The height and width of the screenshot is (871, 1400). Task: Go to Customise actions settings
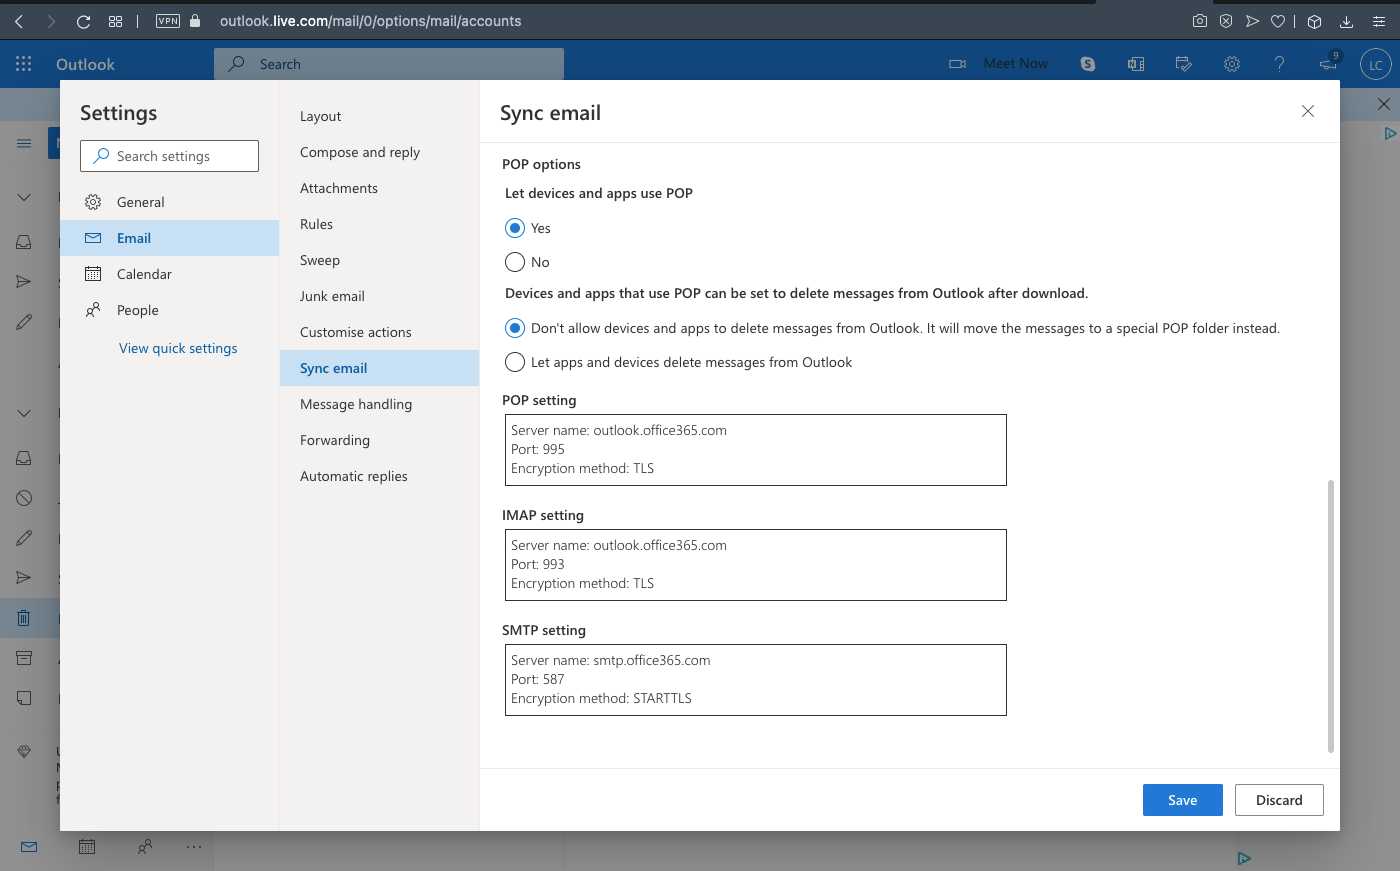379,332
